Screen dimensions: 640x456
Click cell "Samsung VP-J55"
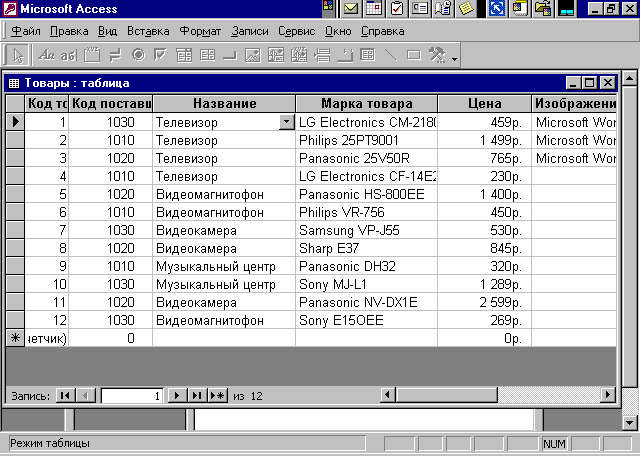[x=367, y=230]
